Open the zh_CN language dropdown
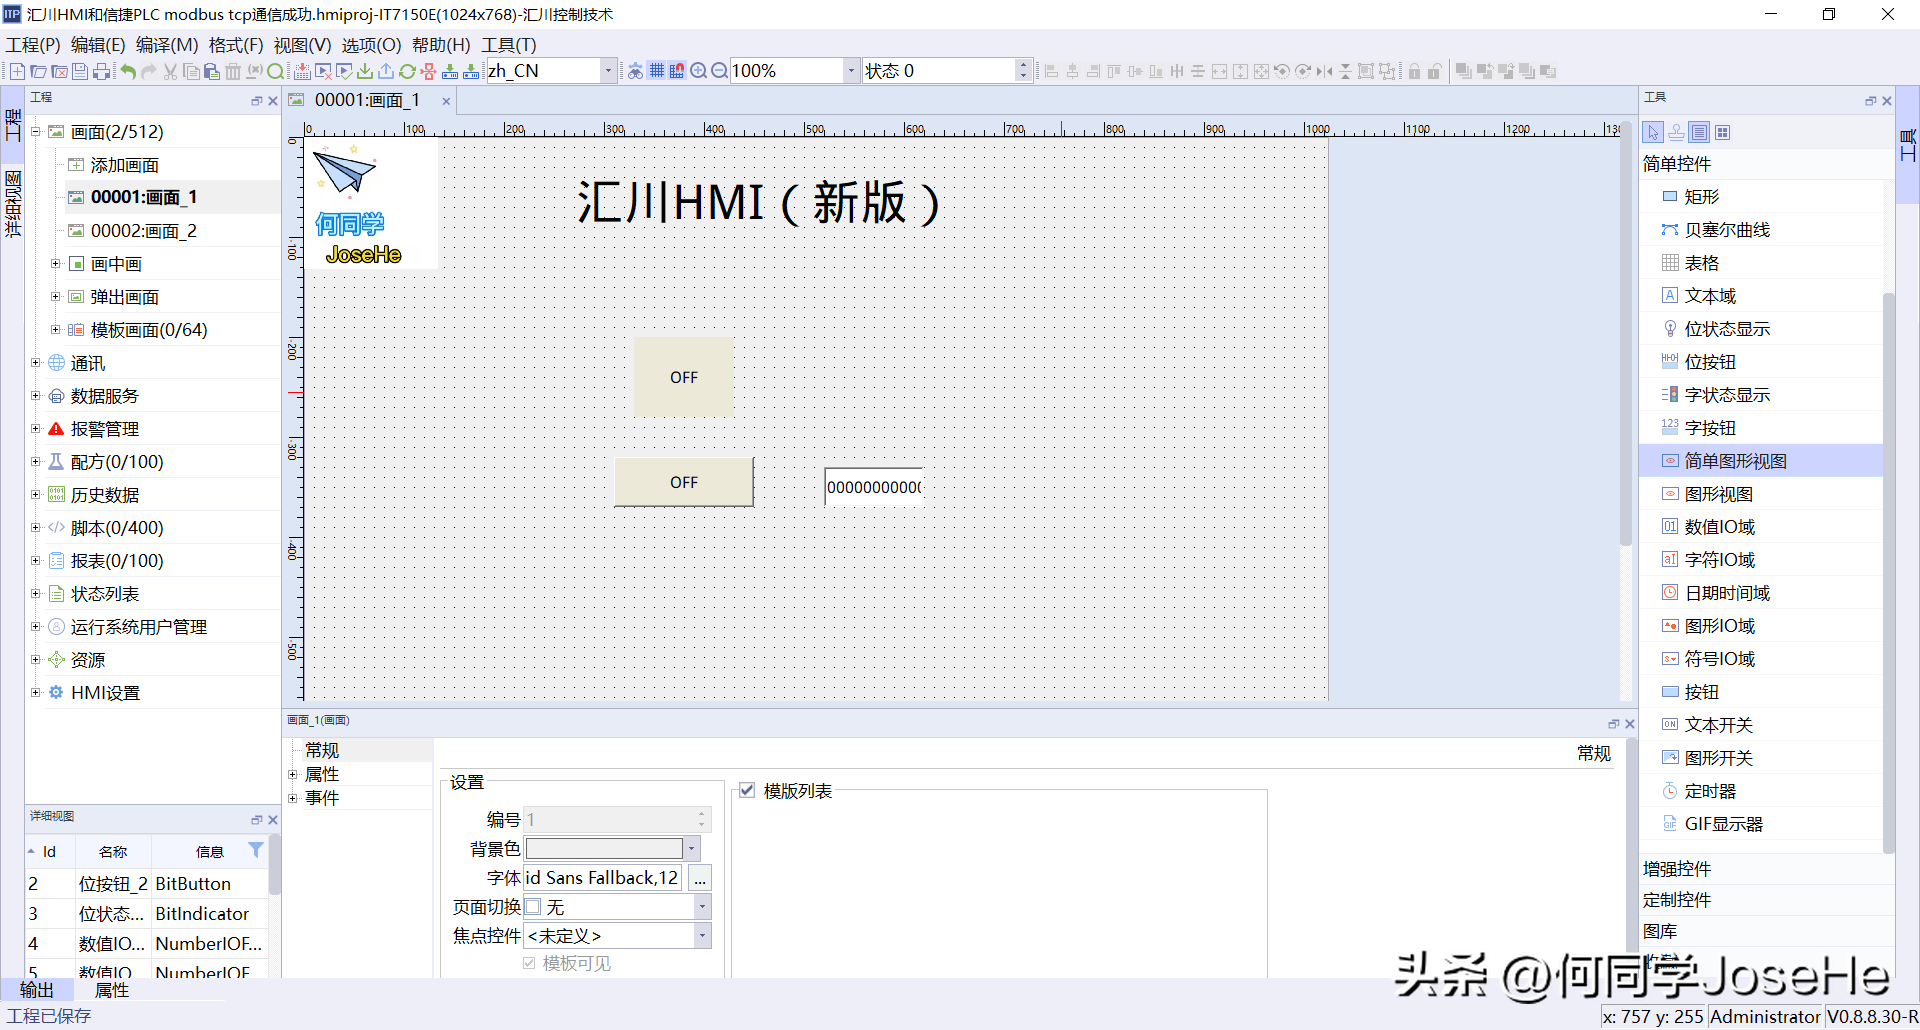Viewport: 1920px width, 1030px height. click(x=607, y=71)
